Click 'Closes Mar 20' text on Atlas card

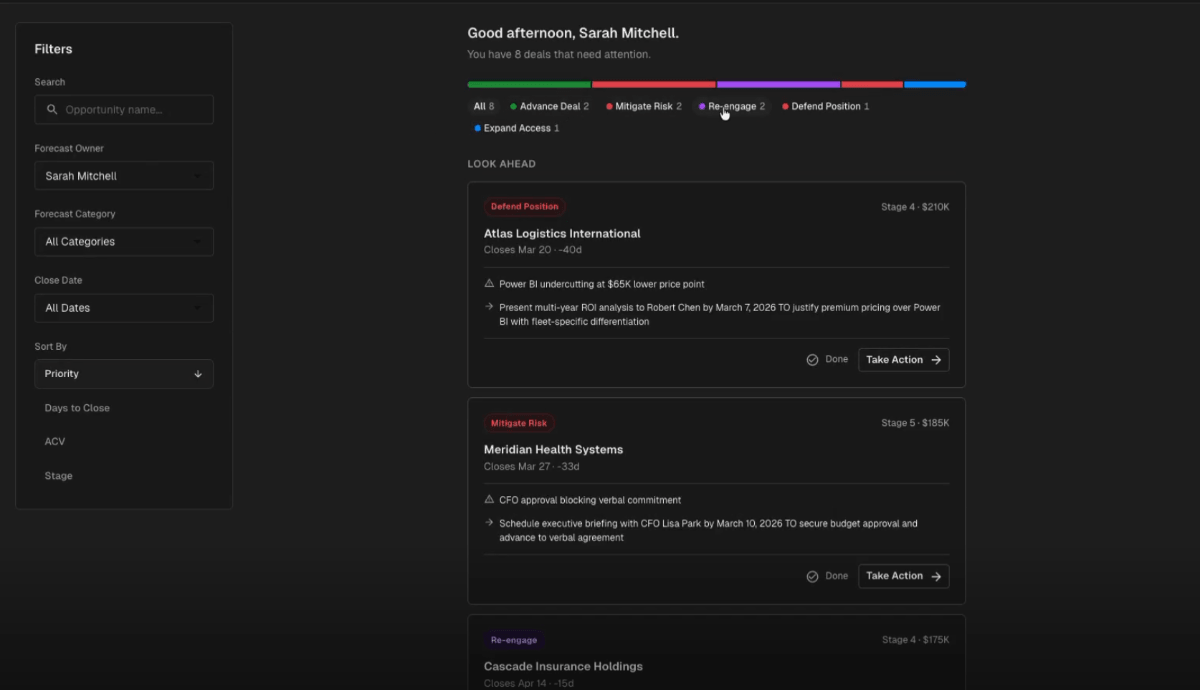(x=517, y=250)
